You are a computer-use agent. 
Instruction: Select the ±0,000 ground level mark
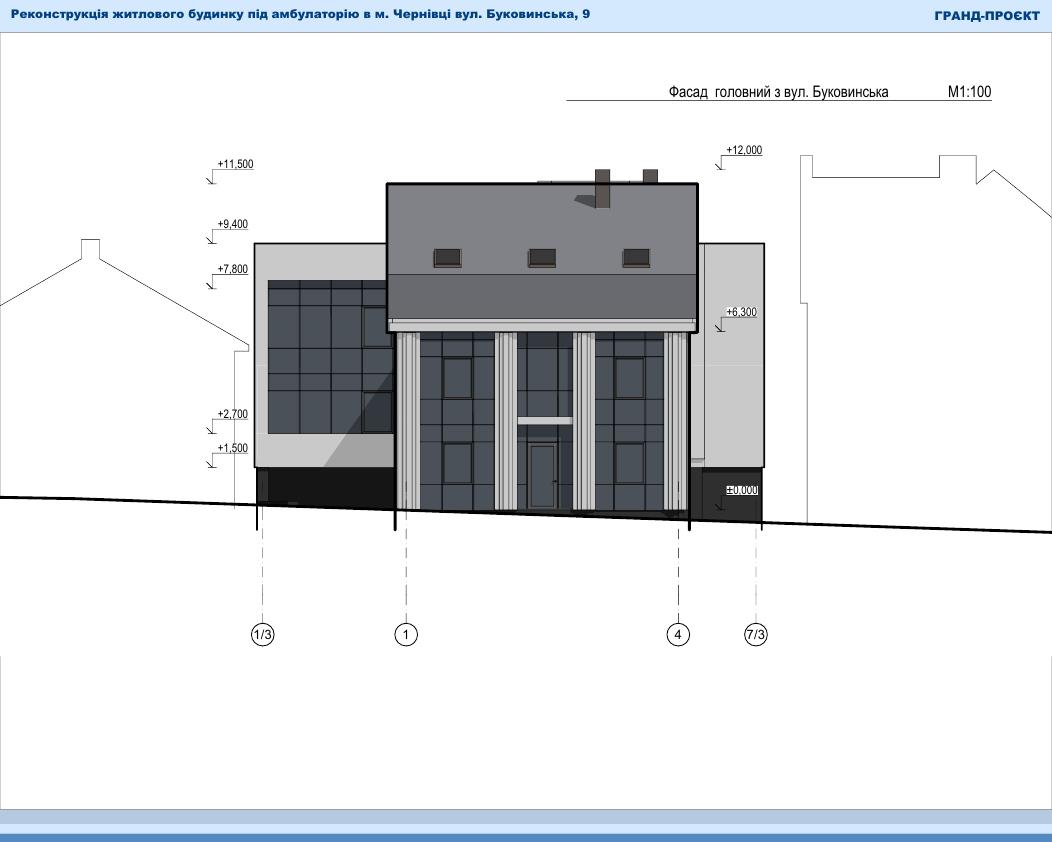click(741, 491)
